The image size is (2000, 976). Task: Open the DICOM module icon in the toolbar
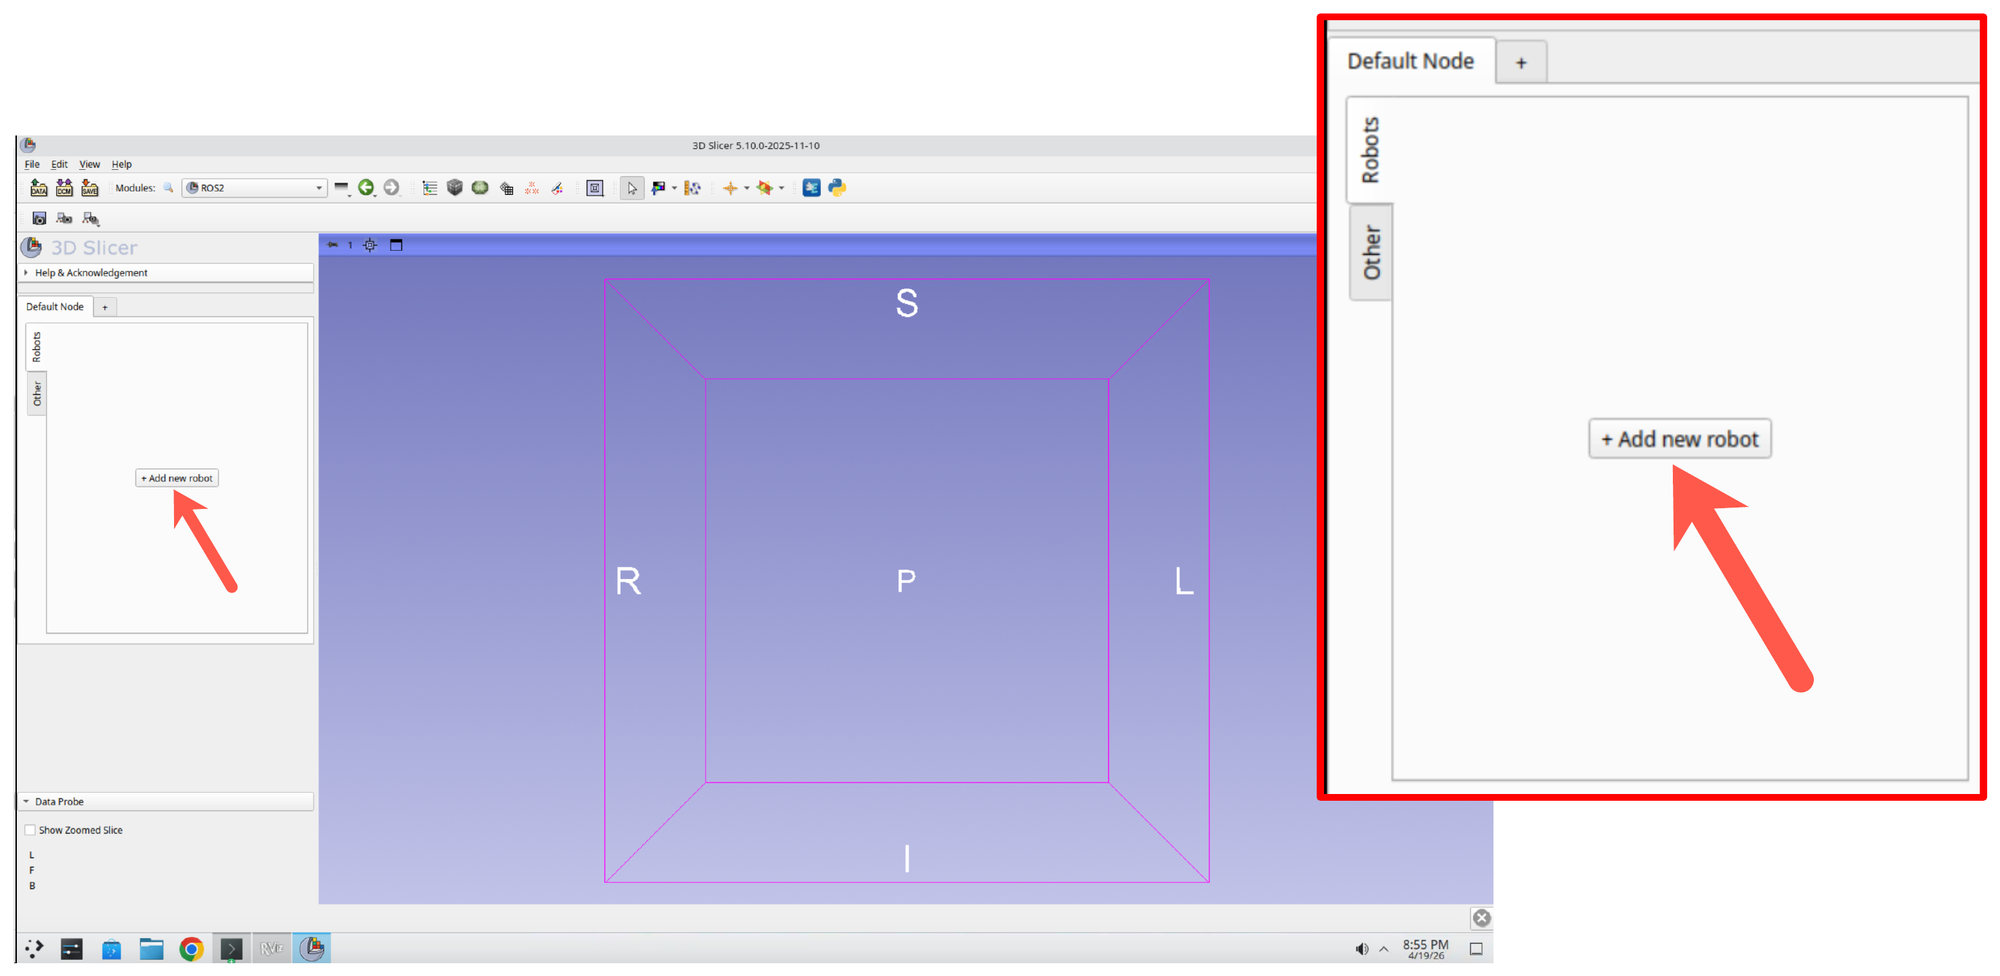tap(64, 188)
